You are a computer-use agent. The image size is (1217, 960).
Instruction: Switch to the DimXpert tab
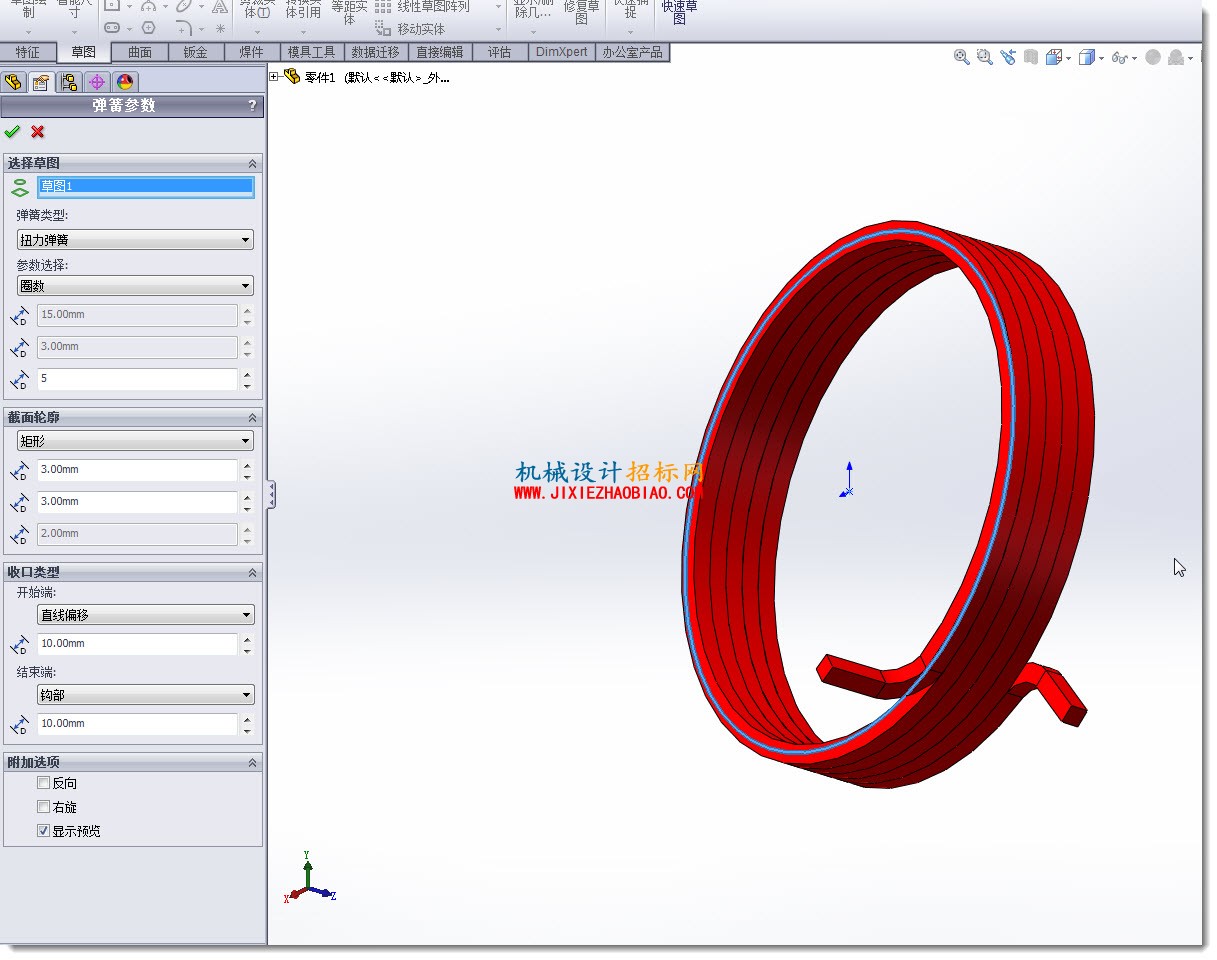coord(561,52)
